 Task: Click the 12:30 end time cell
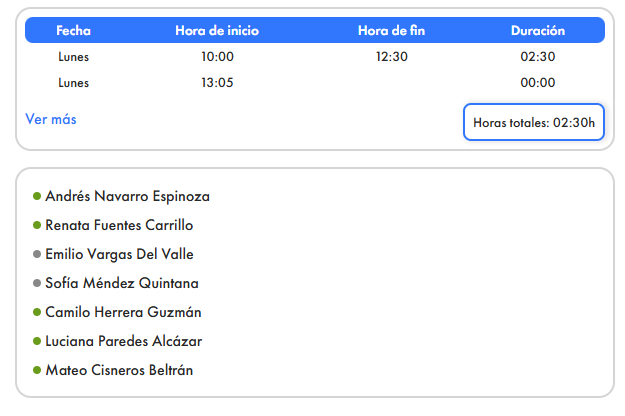coord(391,57)
